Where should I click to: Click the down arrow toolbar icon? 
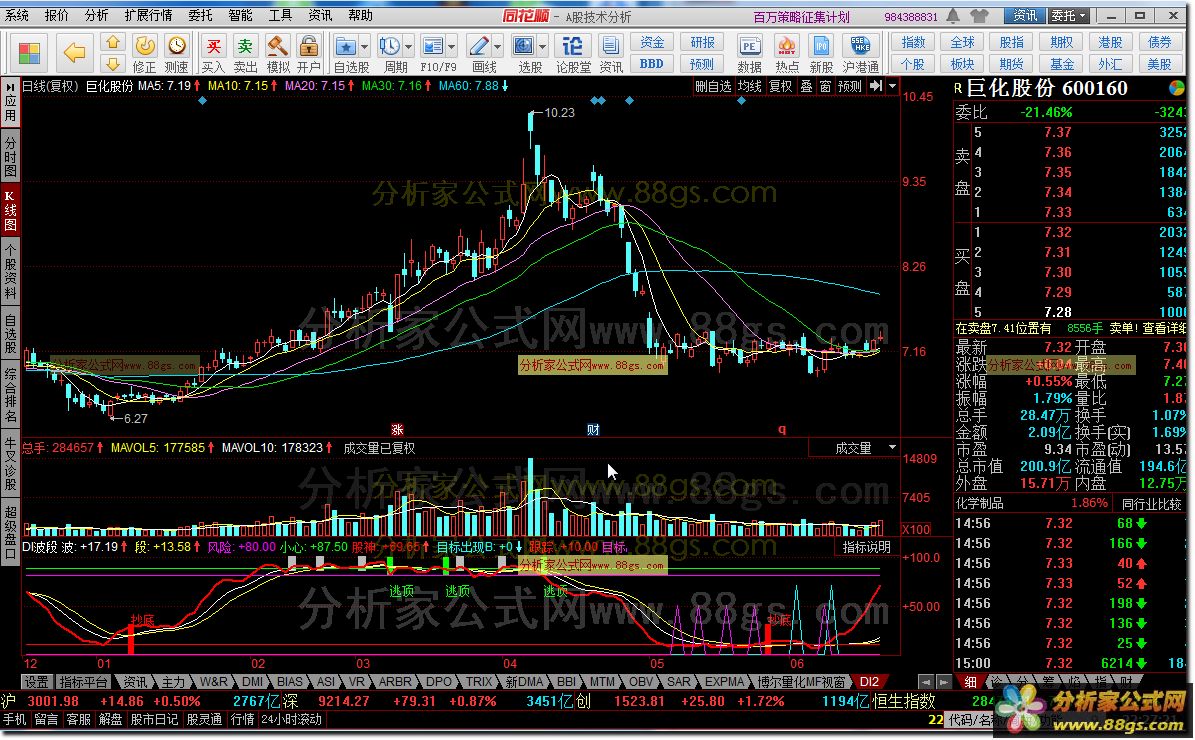coord(113,64)
